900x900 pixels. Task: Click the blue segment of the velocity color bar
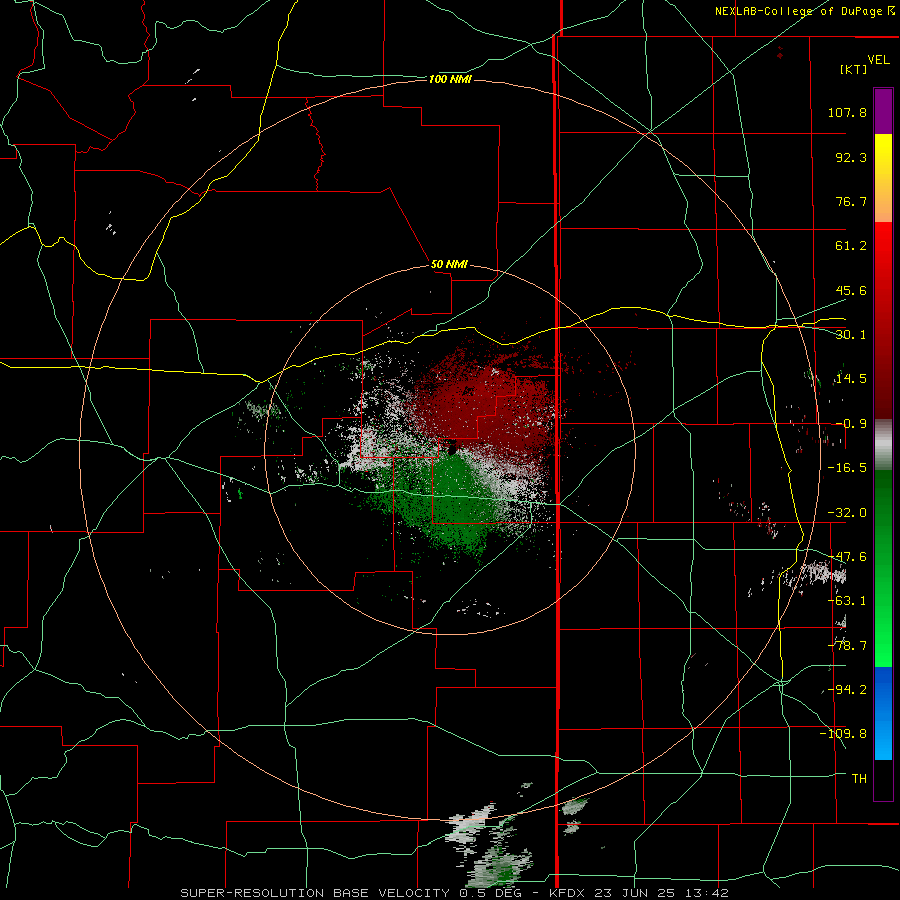click(883, 713)
